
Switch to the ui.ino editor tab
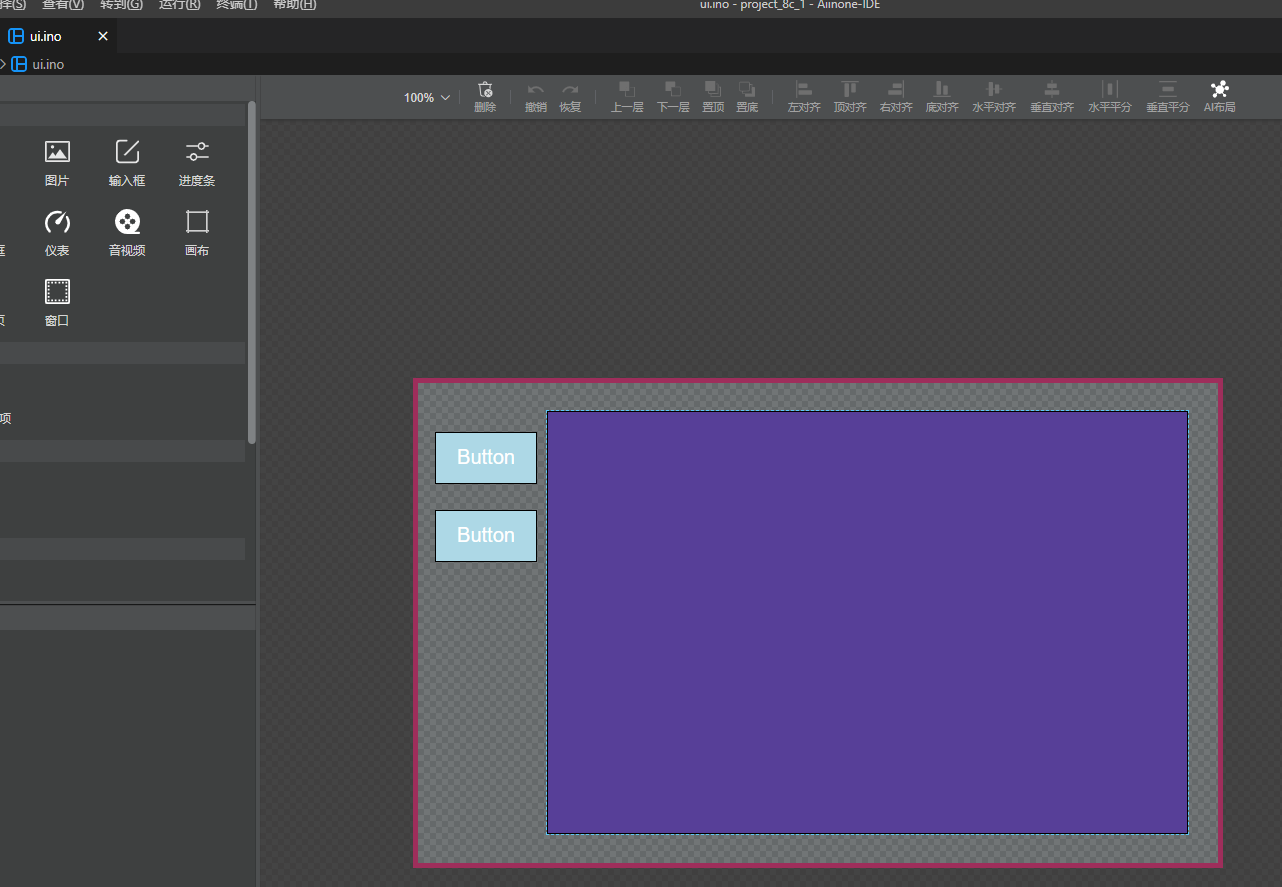pos(46,36)
